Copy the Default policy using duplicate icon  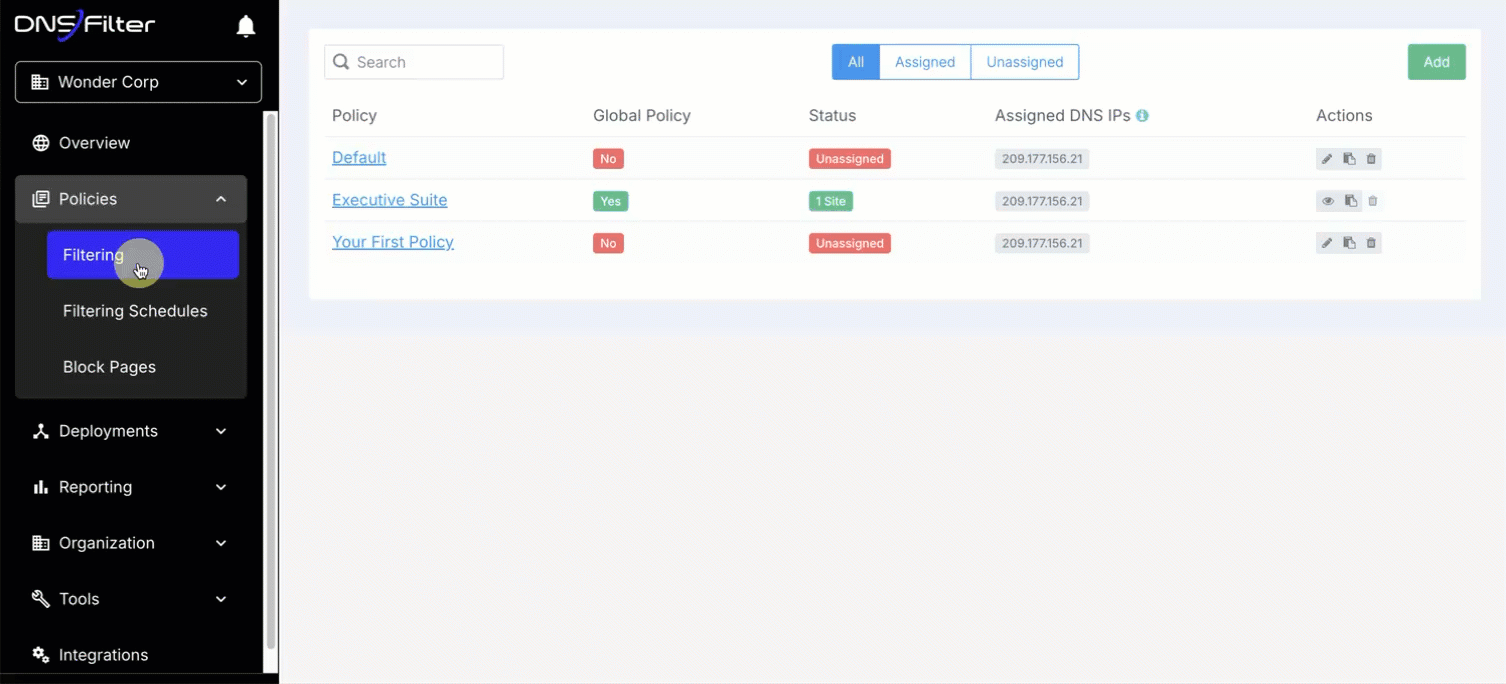click(x=1349, y=159)
